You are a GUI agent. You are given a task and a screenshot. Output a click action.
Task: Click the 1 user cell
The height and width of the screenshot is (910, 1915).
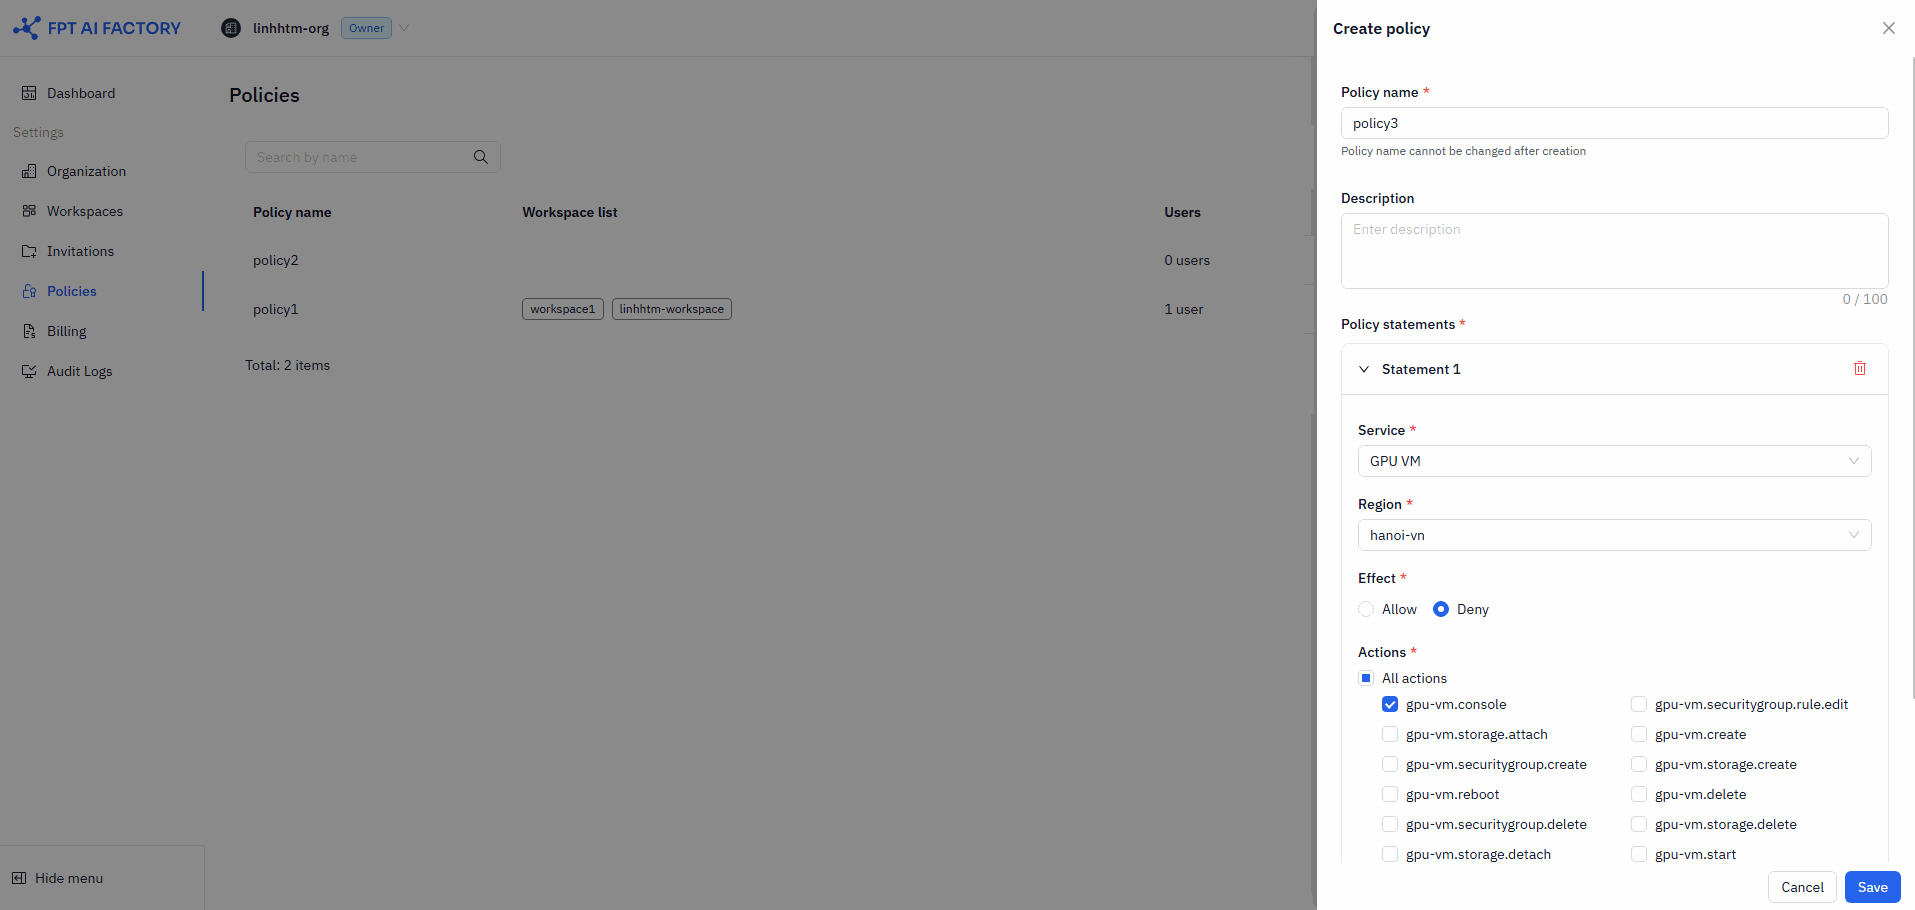1184,309
